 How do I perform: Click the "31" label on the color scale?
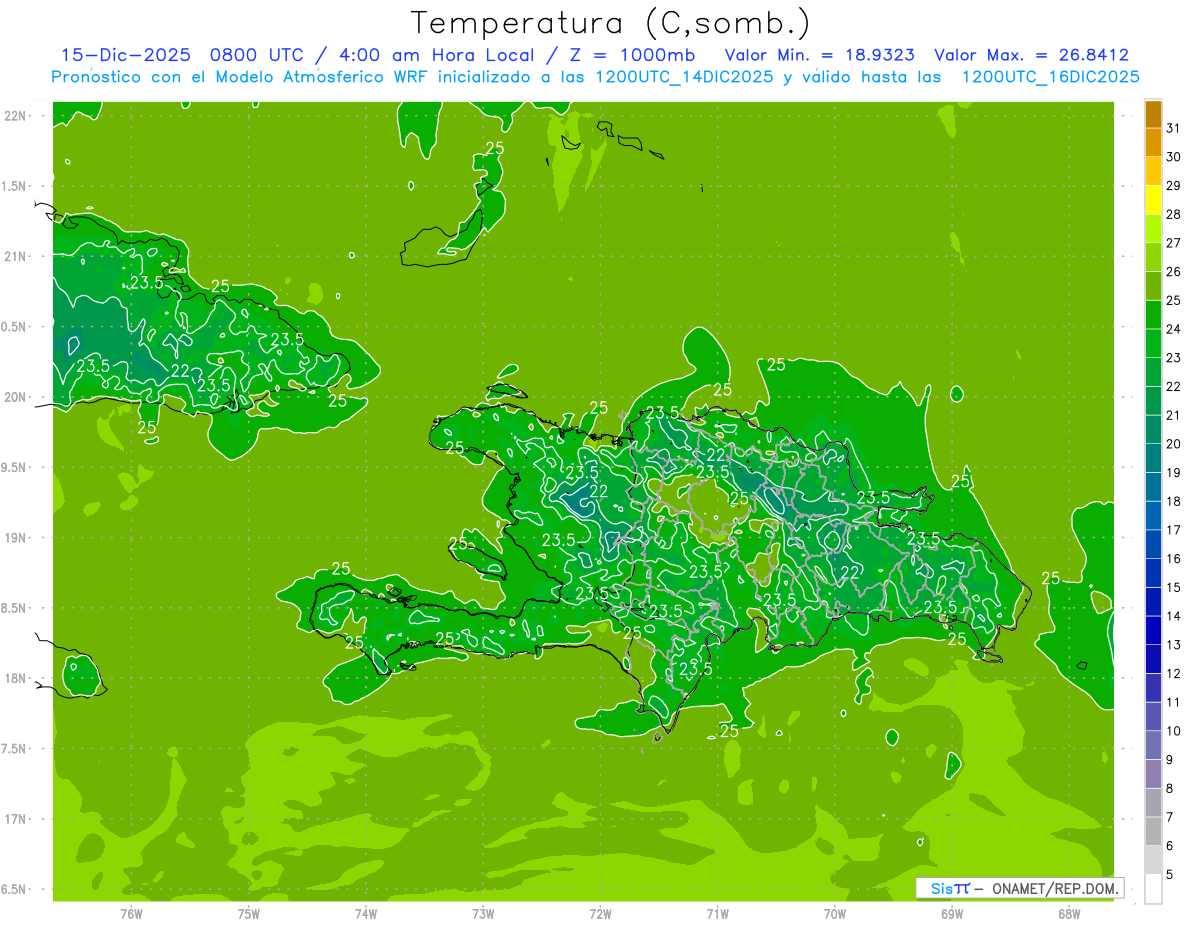click(x=1174, y=128)
